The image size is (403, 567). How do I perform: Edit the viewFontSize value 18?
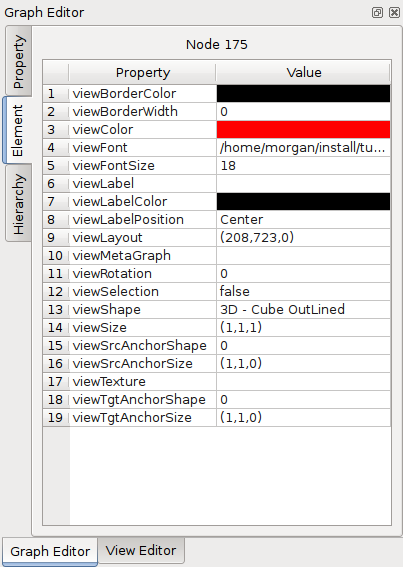(x=304, y=166)
